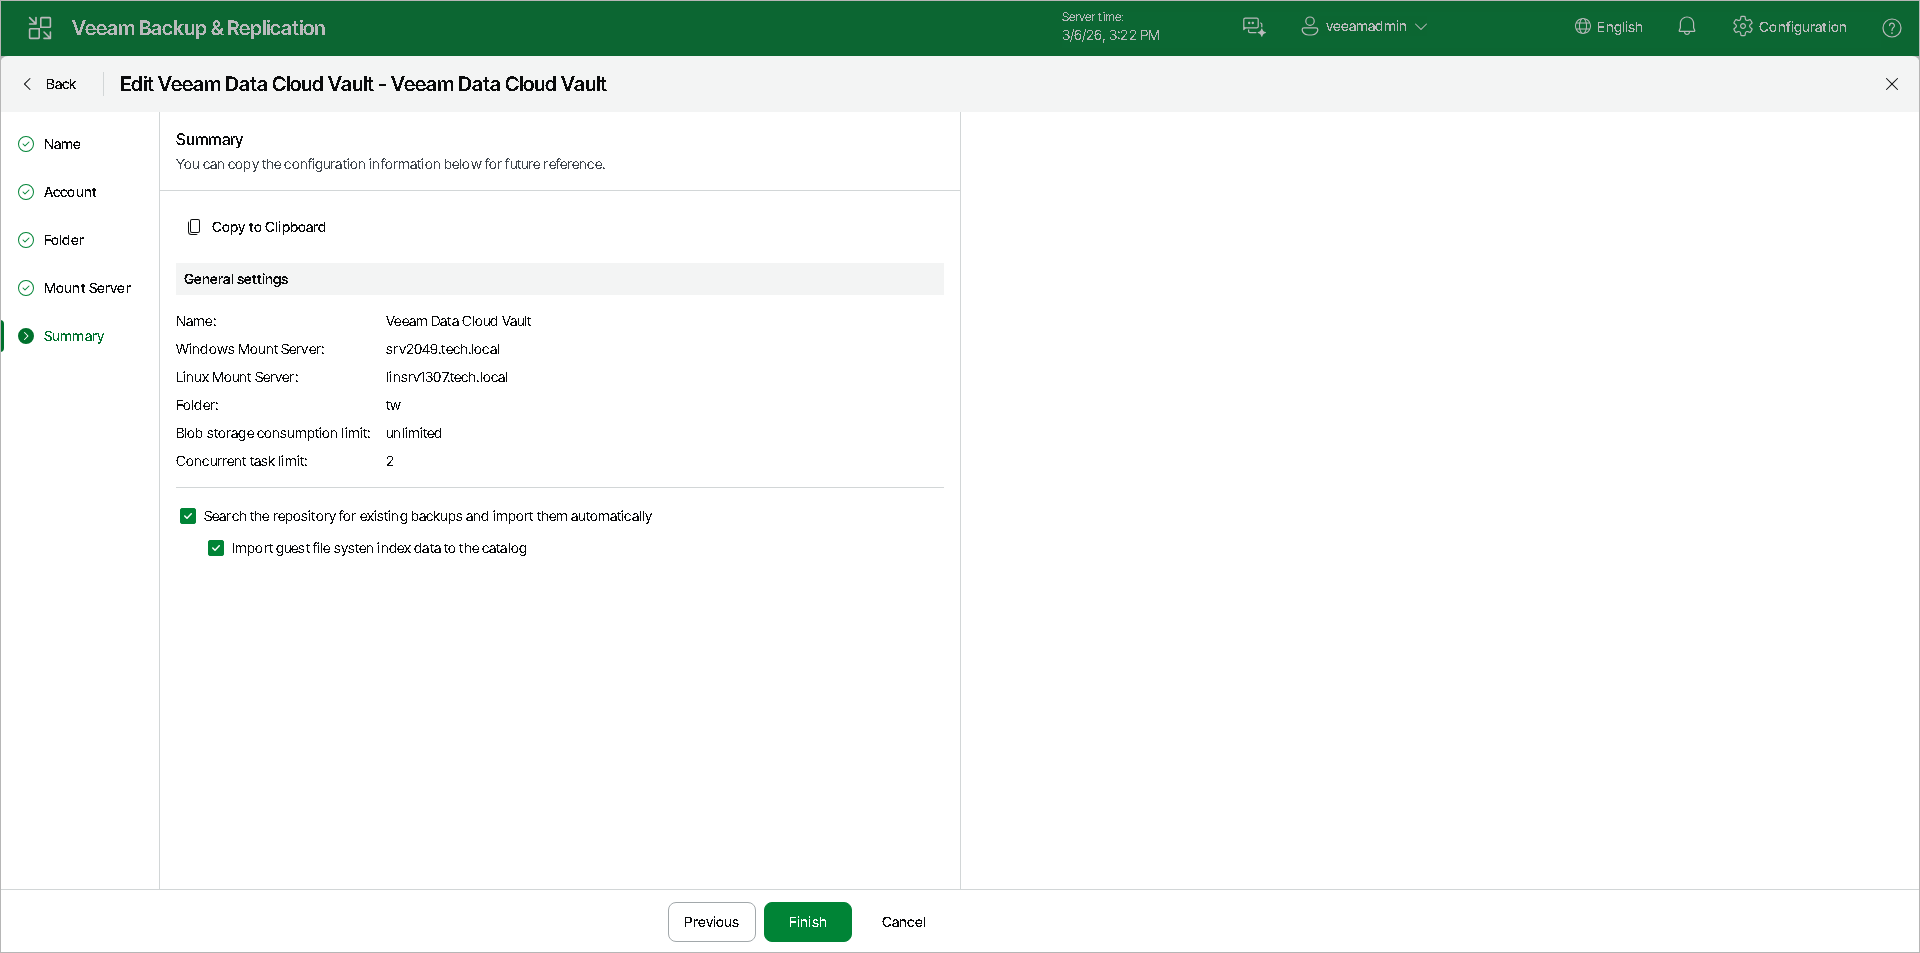Viewport: 1920px width, 953px height.
Task: Uncheck search repository for existing backups
Action: click(x=188, y=516)
